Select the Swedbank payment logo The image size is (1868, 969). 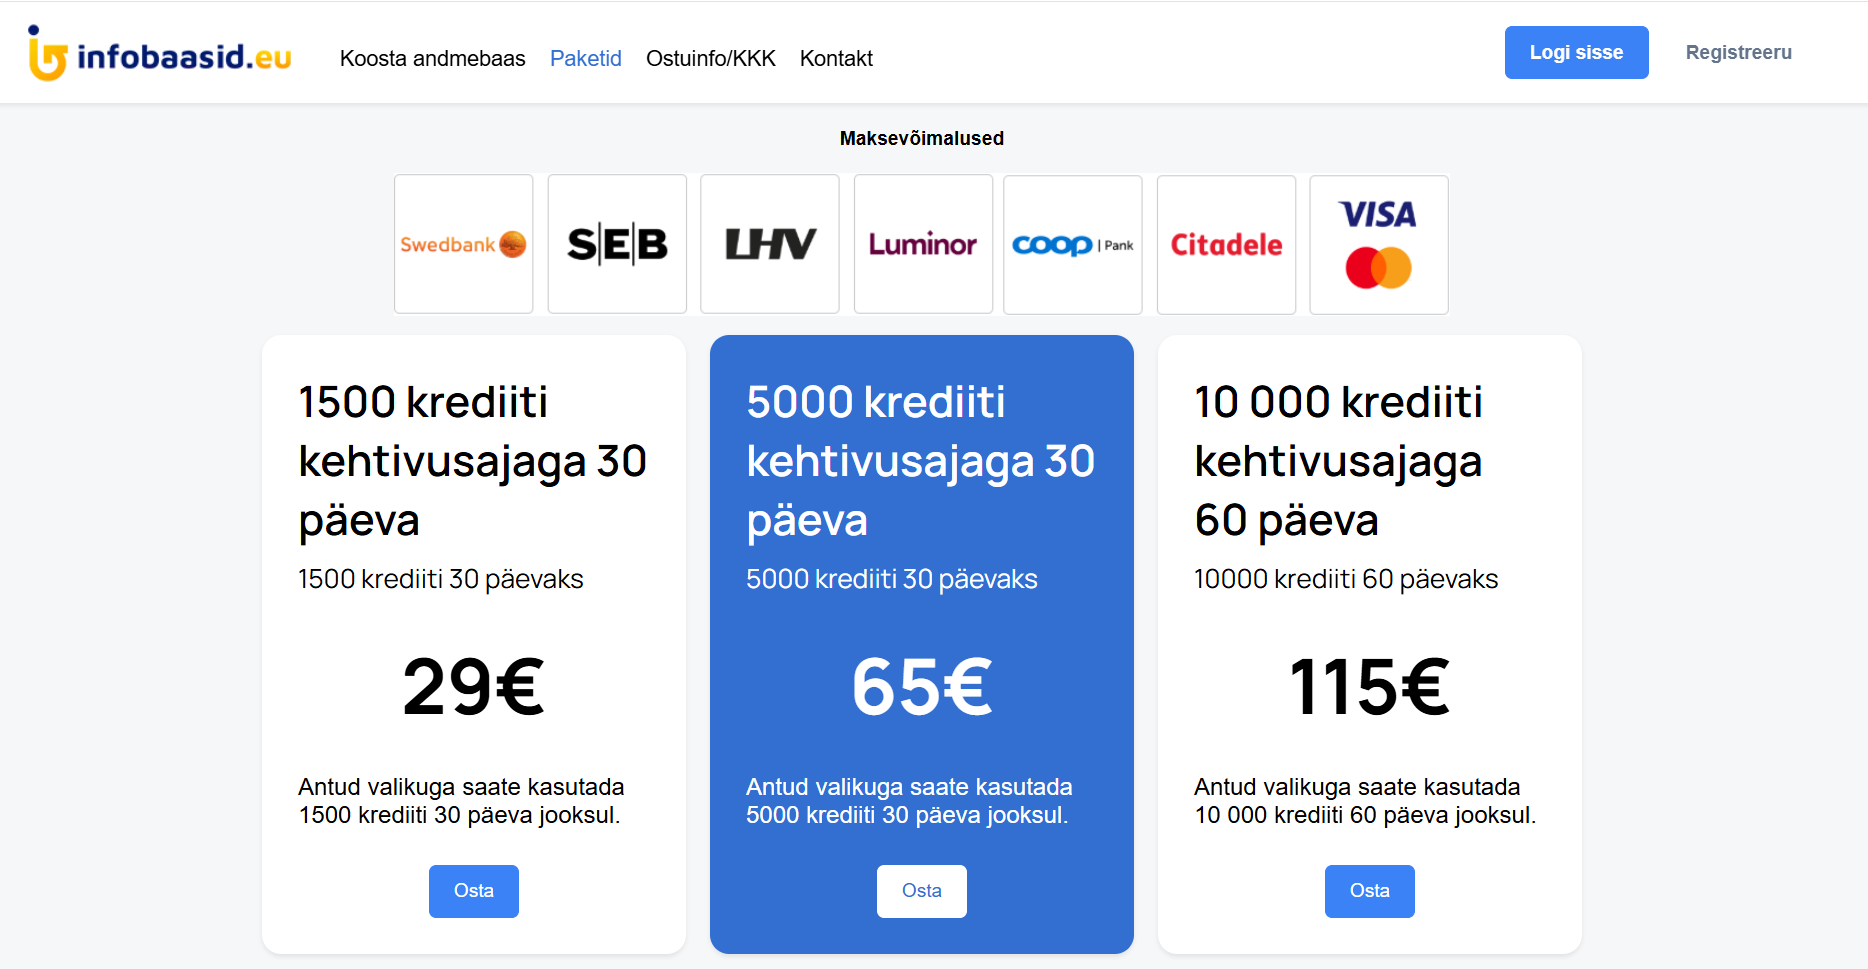click(x=463, y=244)
